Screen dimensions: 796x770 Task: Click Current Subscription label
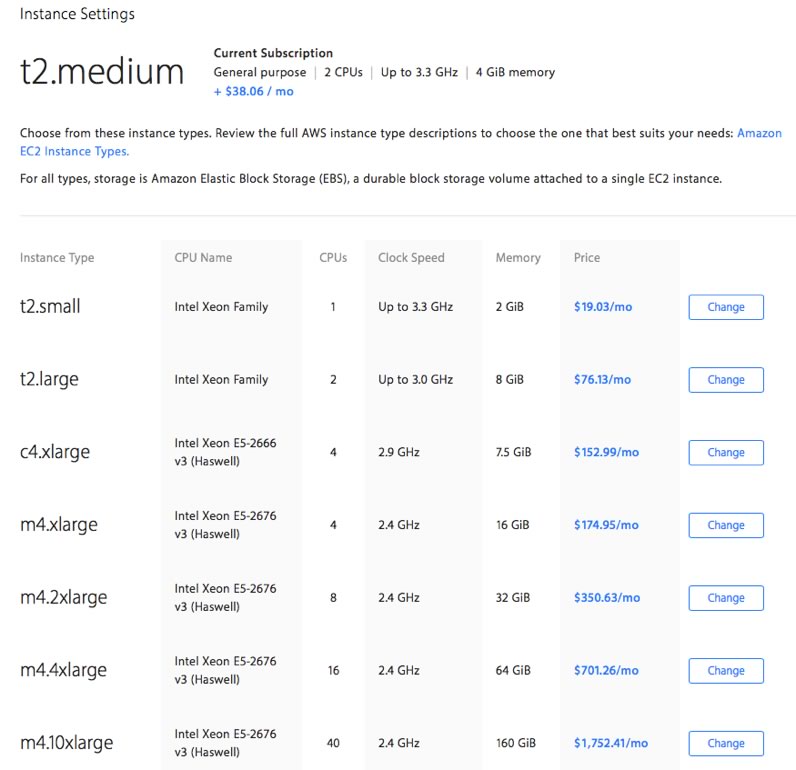[x=273, y=53]
